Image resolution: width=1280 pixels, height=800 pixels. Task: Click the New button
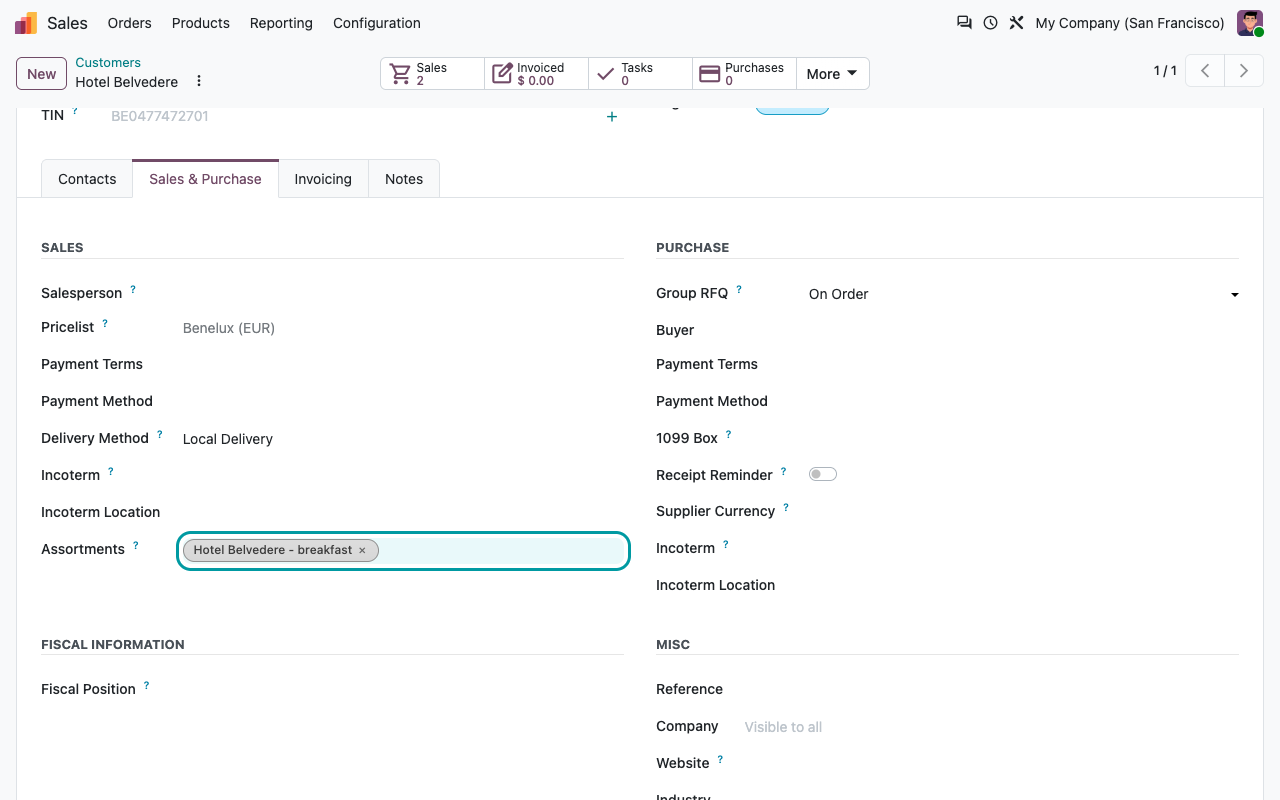42,74
